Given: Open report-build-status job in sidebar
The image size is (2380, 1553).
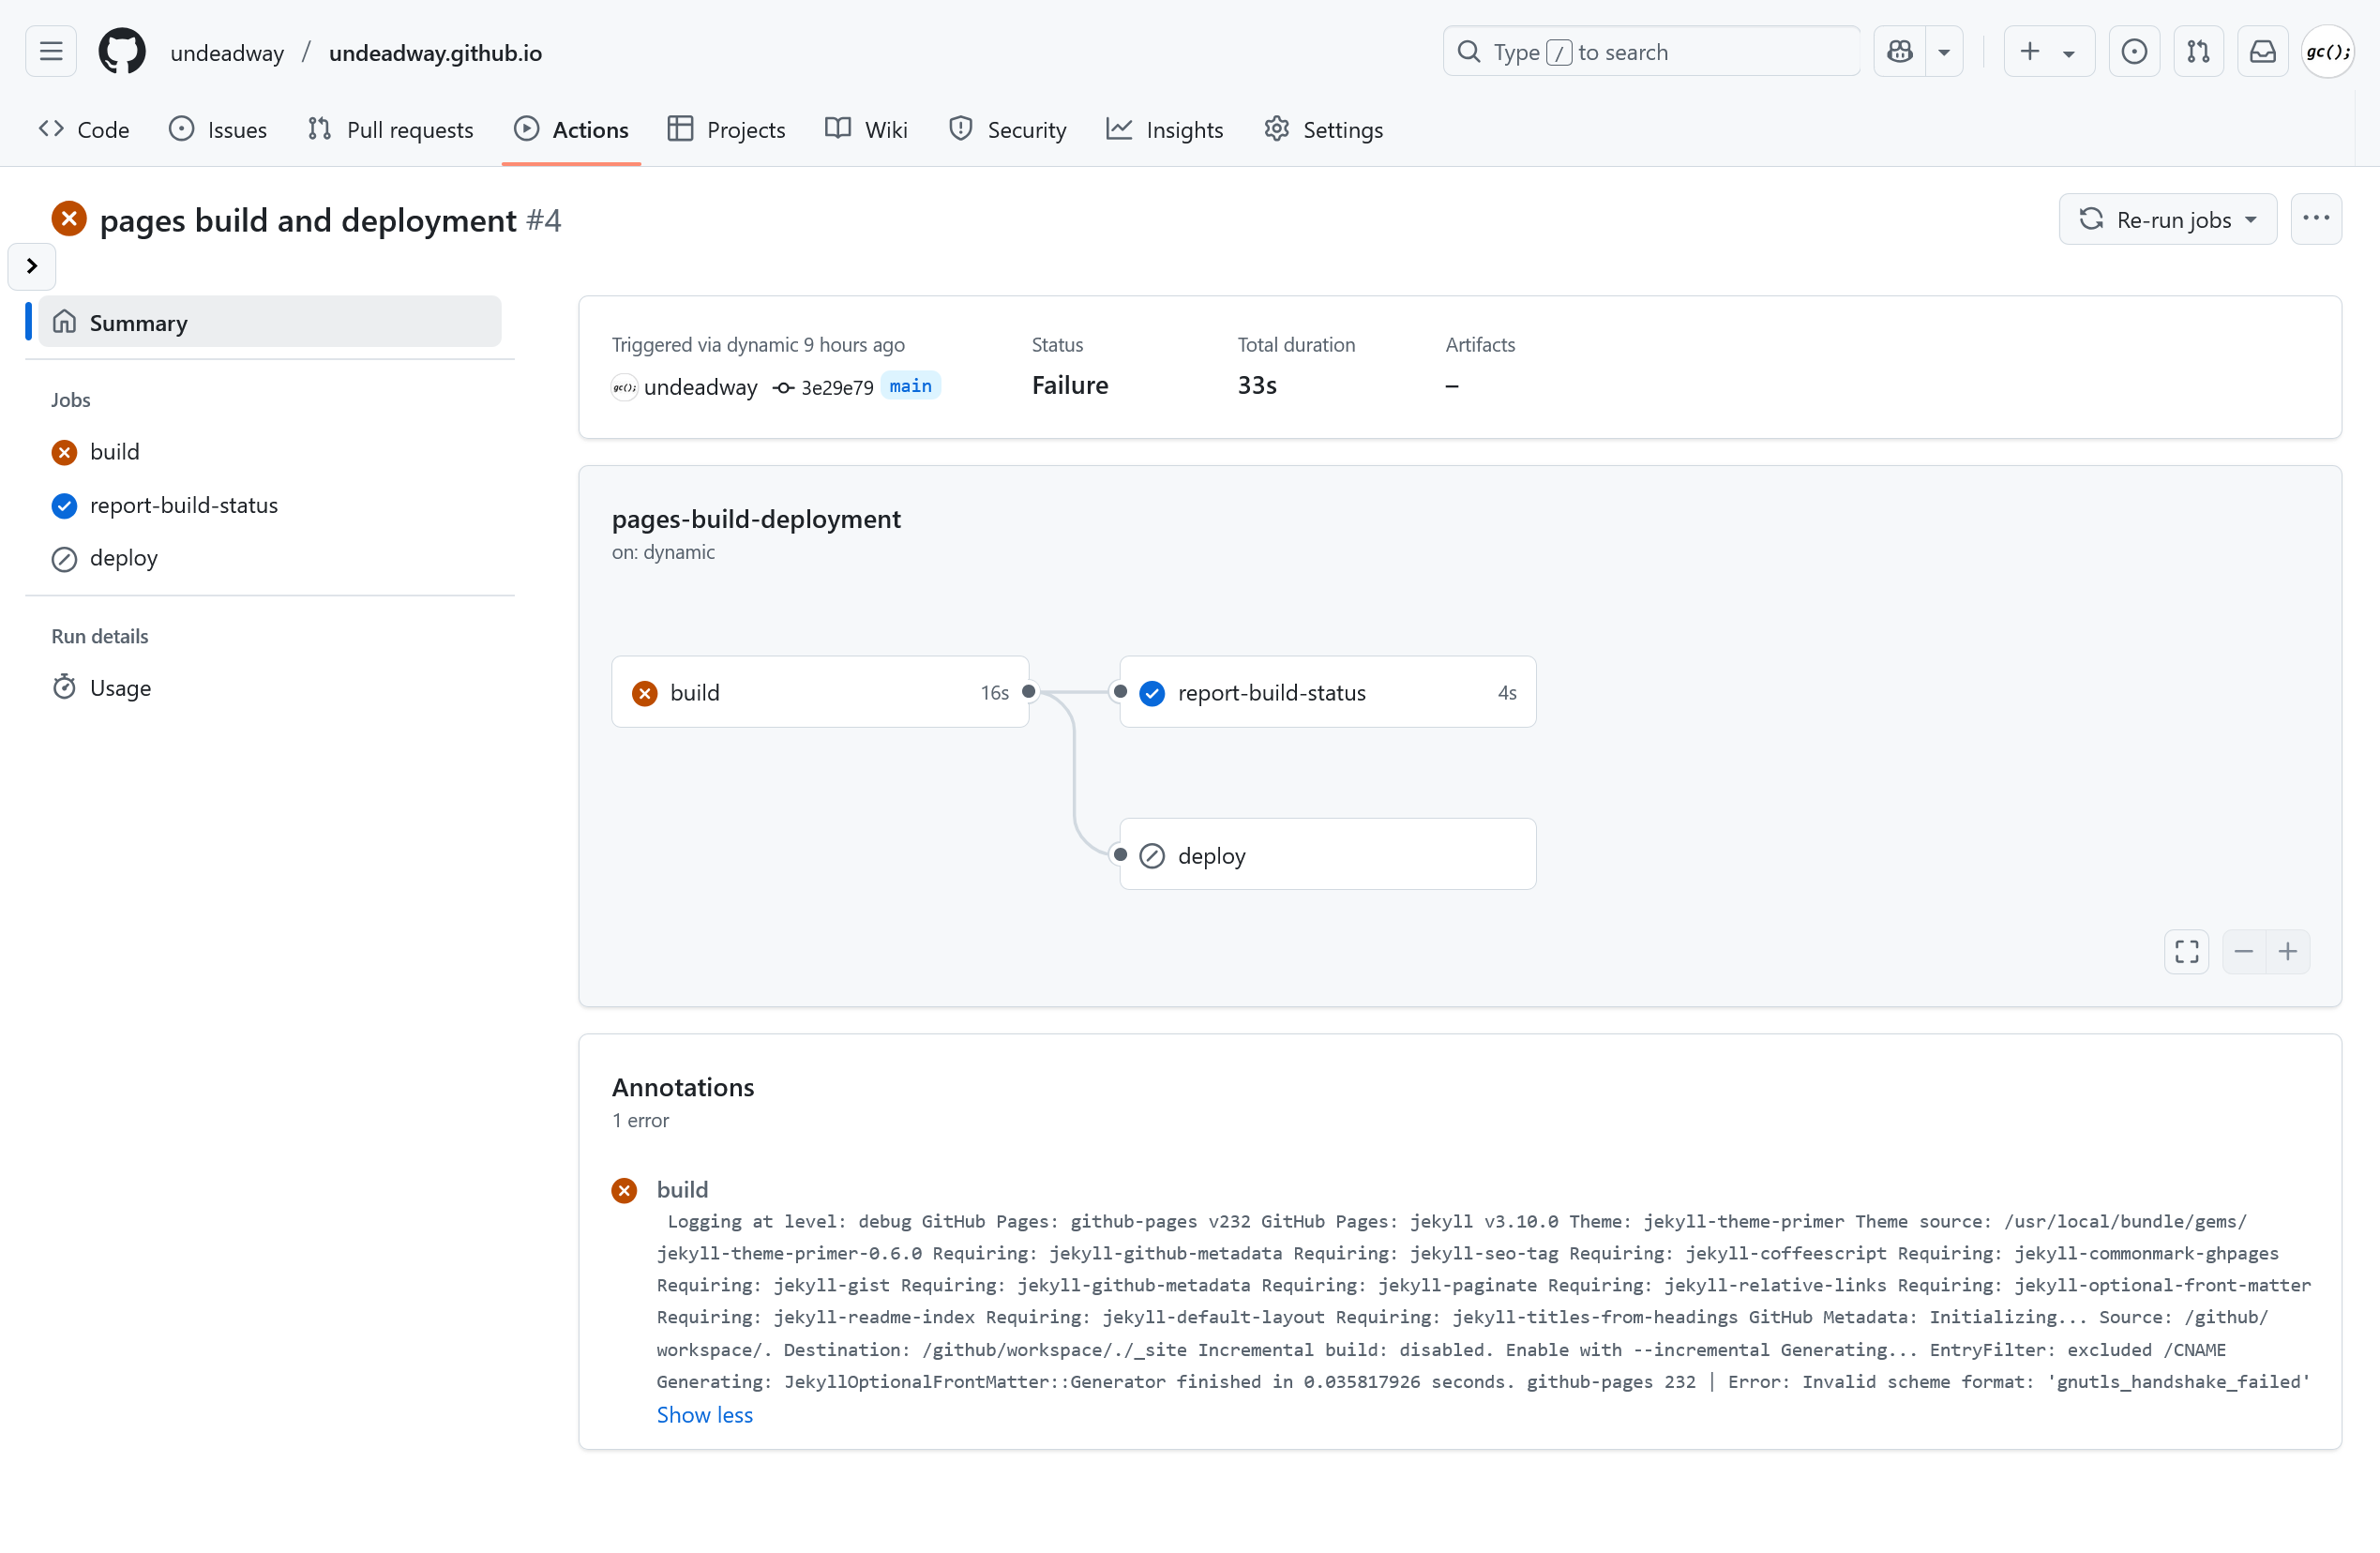Looking at the screenshot, I should 165,505.
